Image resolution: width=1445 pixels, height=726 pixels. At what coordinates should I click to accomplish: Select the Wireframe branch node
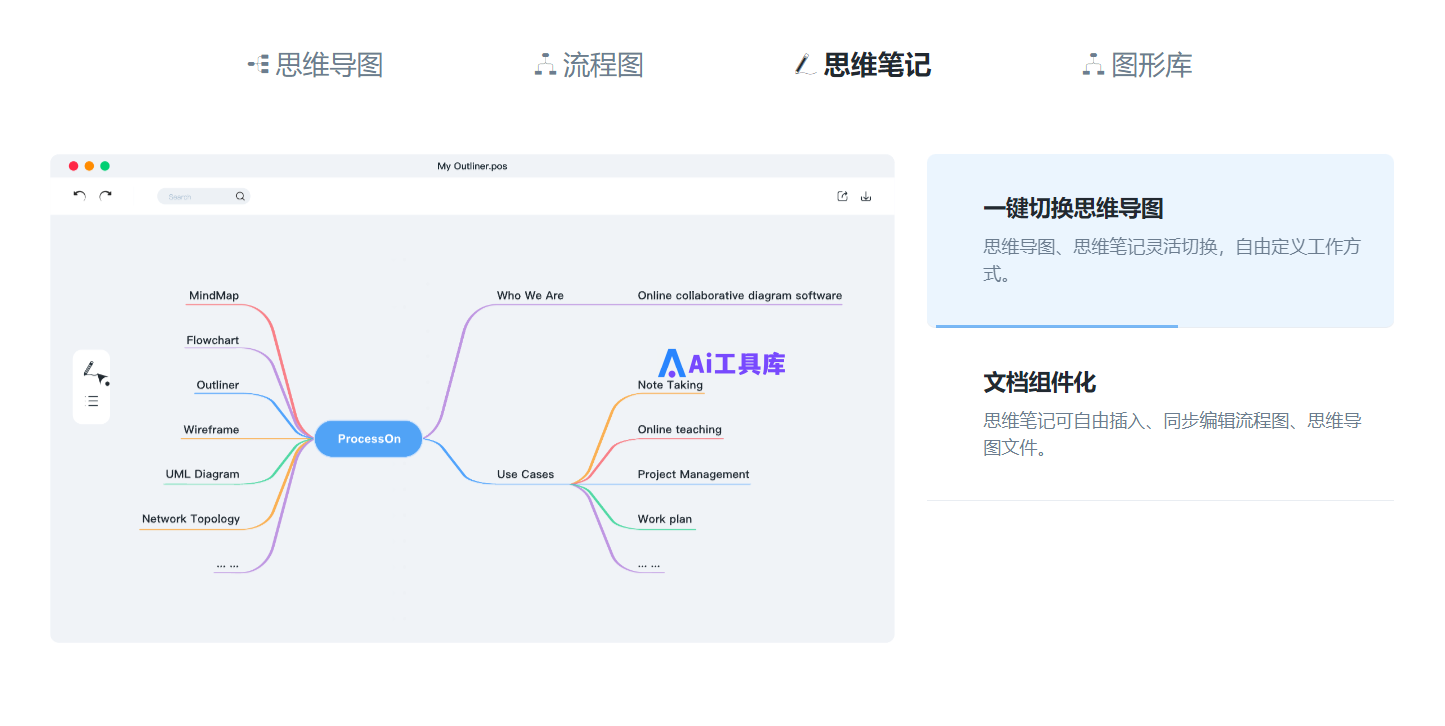click(211, 430)
